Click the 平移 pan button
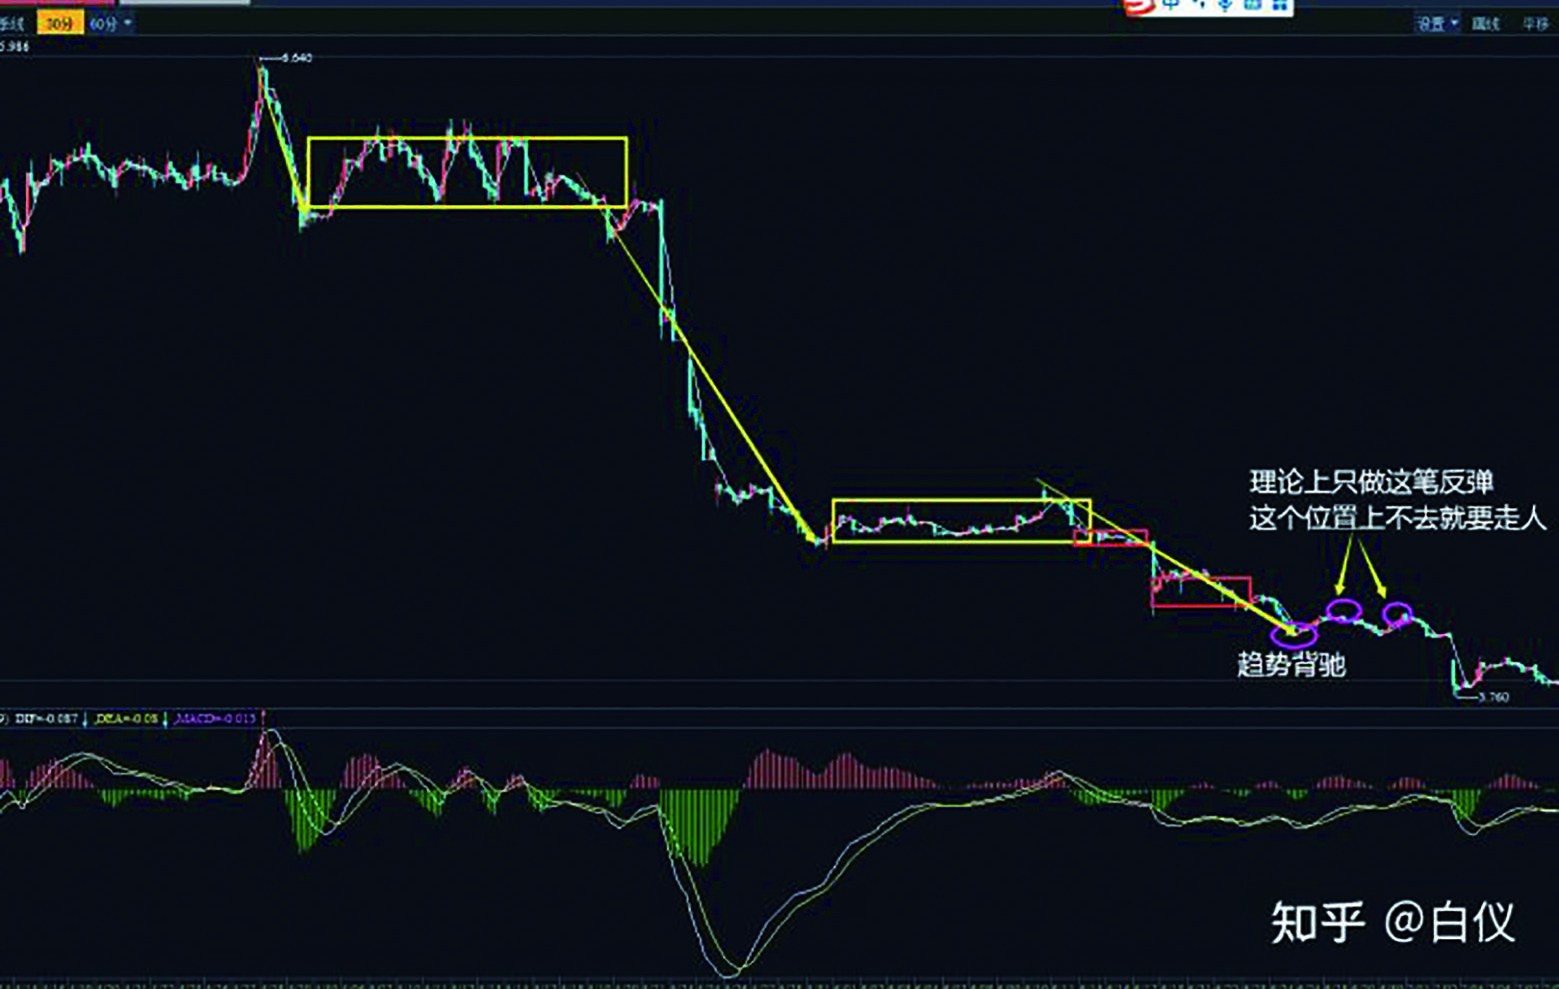Image resolution: width=1559 pixels, height=989 pixels. [x=1535, y=23]
